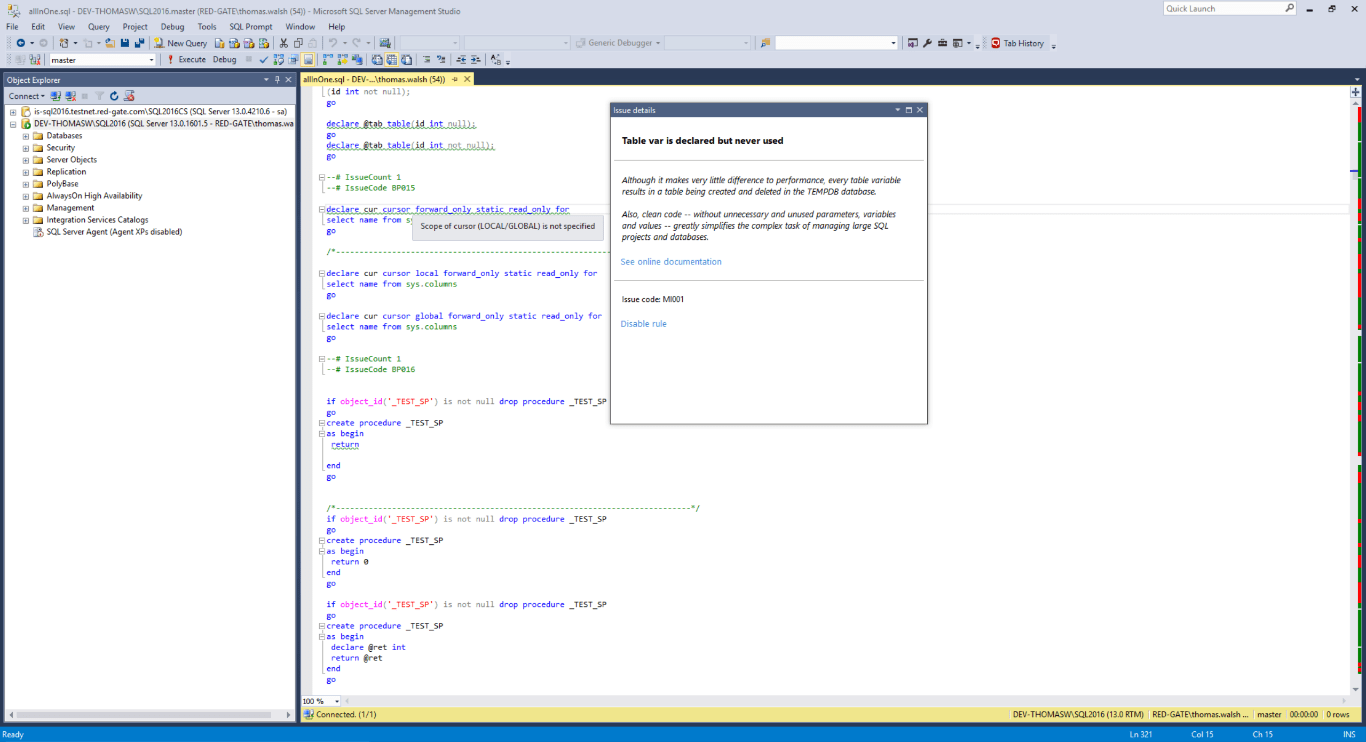Click the Results to Grid icon

pos(391,59)
